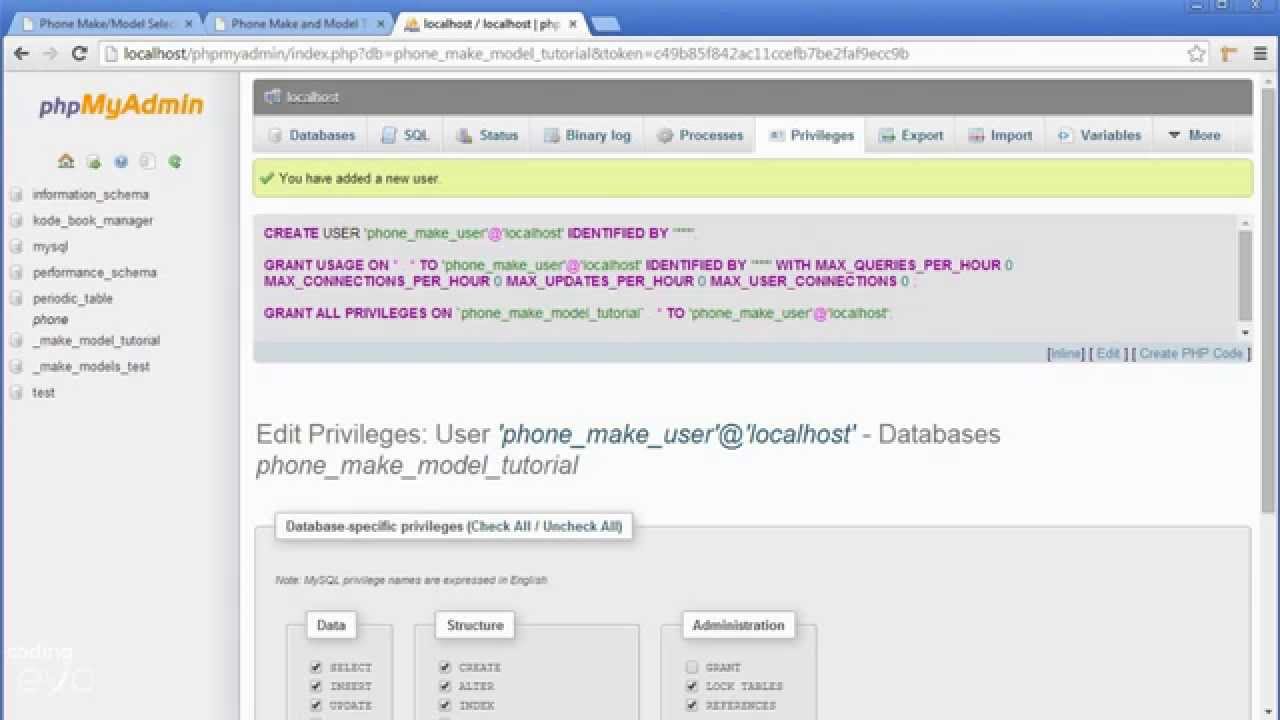The height and width of the screenshot is (720, 1280).
Task: Click the localhost breadcrumb link
Action: (x=312, y=97)
